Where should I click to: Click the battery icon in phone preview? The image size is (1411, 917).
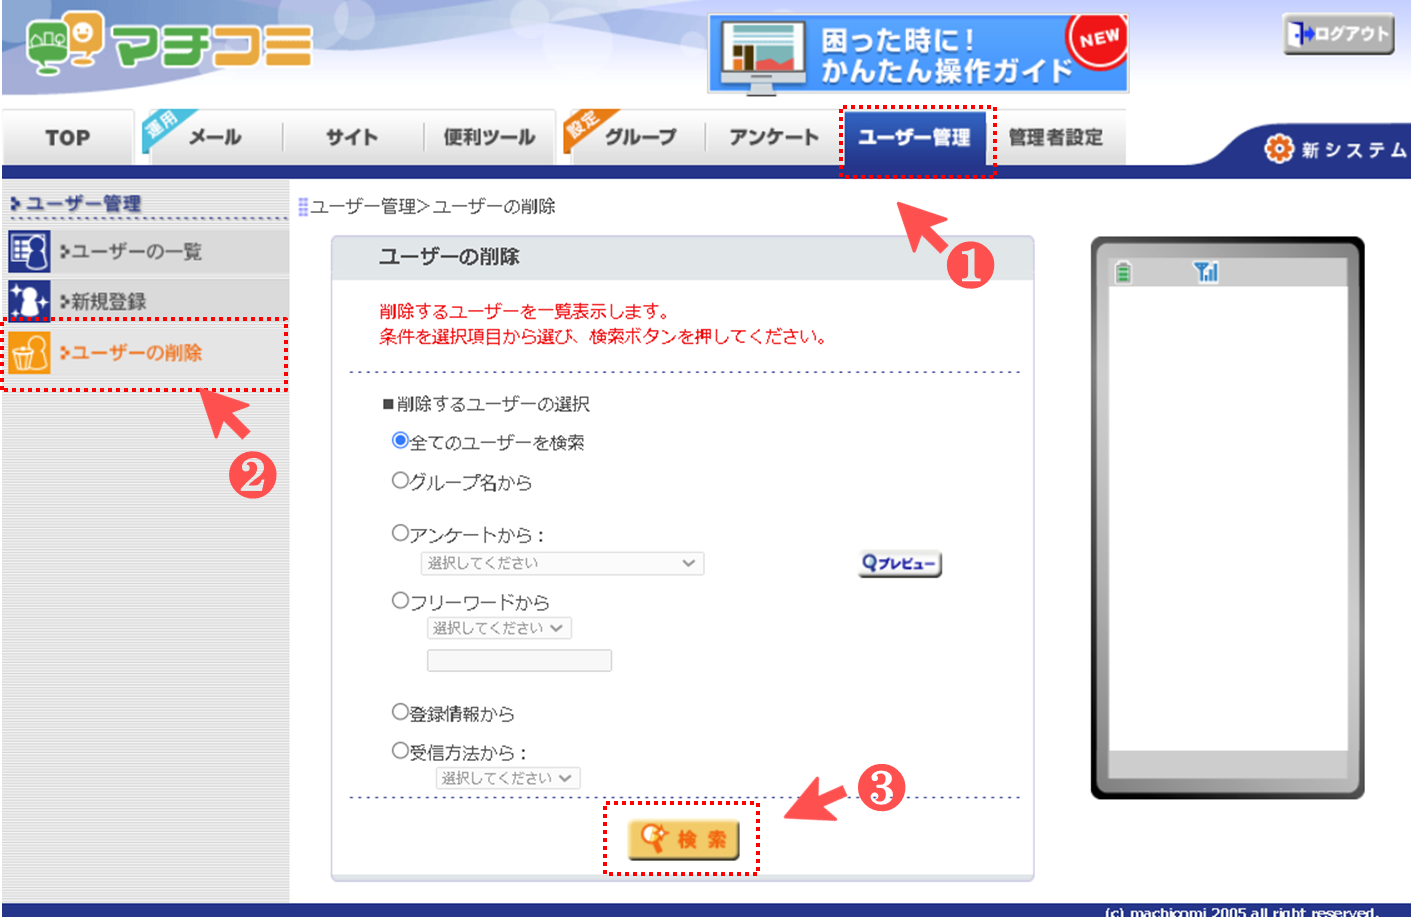pos(1123,272)
